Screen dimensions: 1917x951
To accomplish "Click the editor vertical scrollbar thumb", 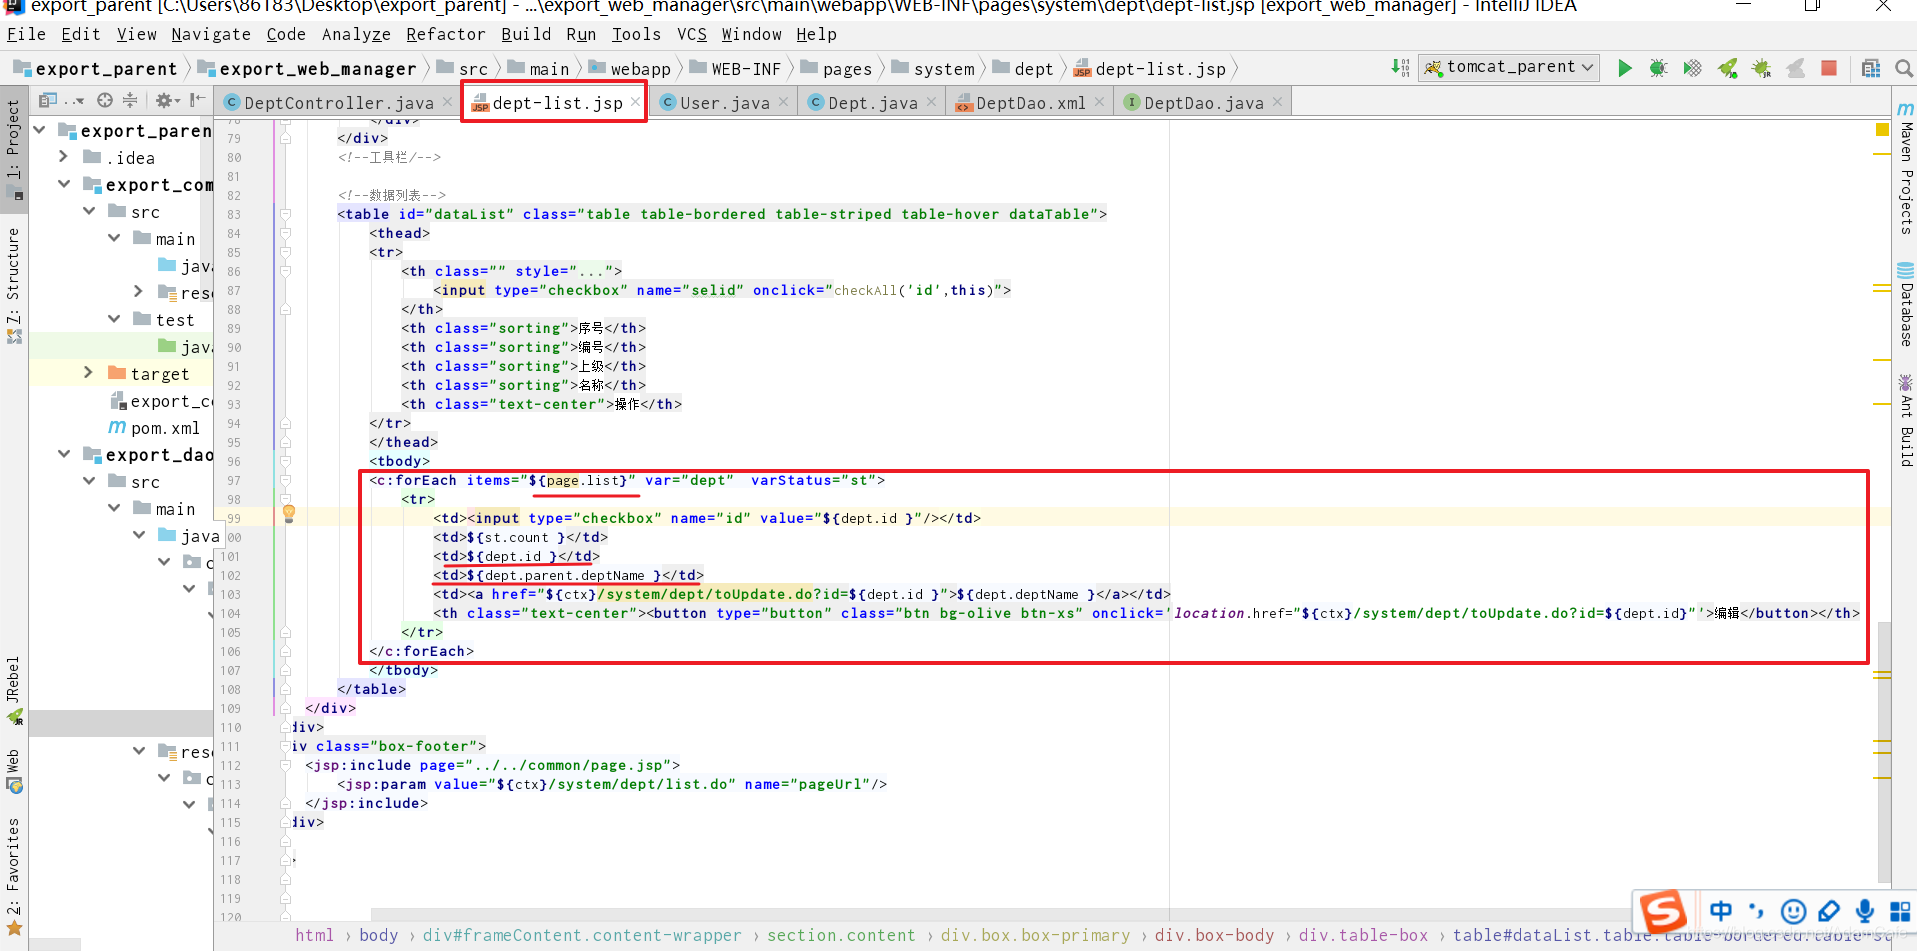I will click(1884, 750).
